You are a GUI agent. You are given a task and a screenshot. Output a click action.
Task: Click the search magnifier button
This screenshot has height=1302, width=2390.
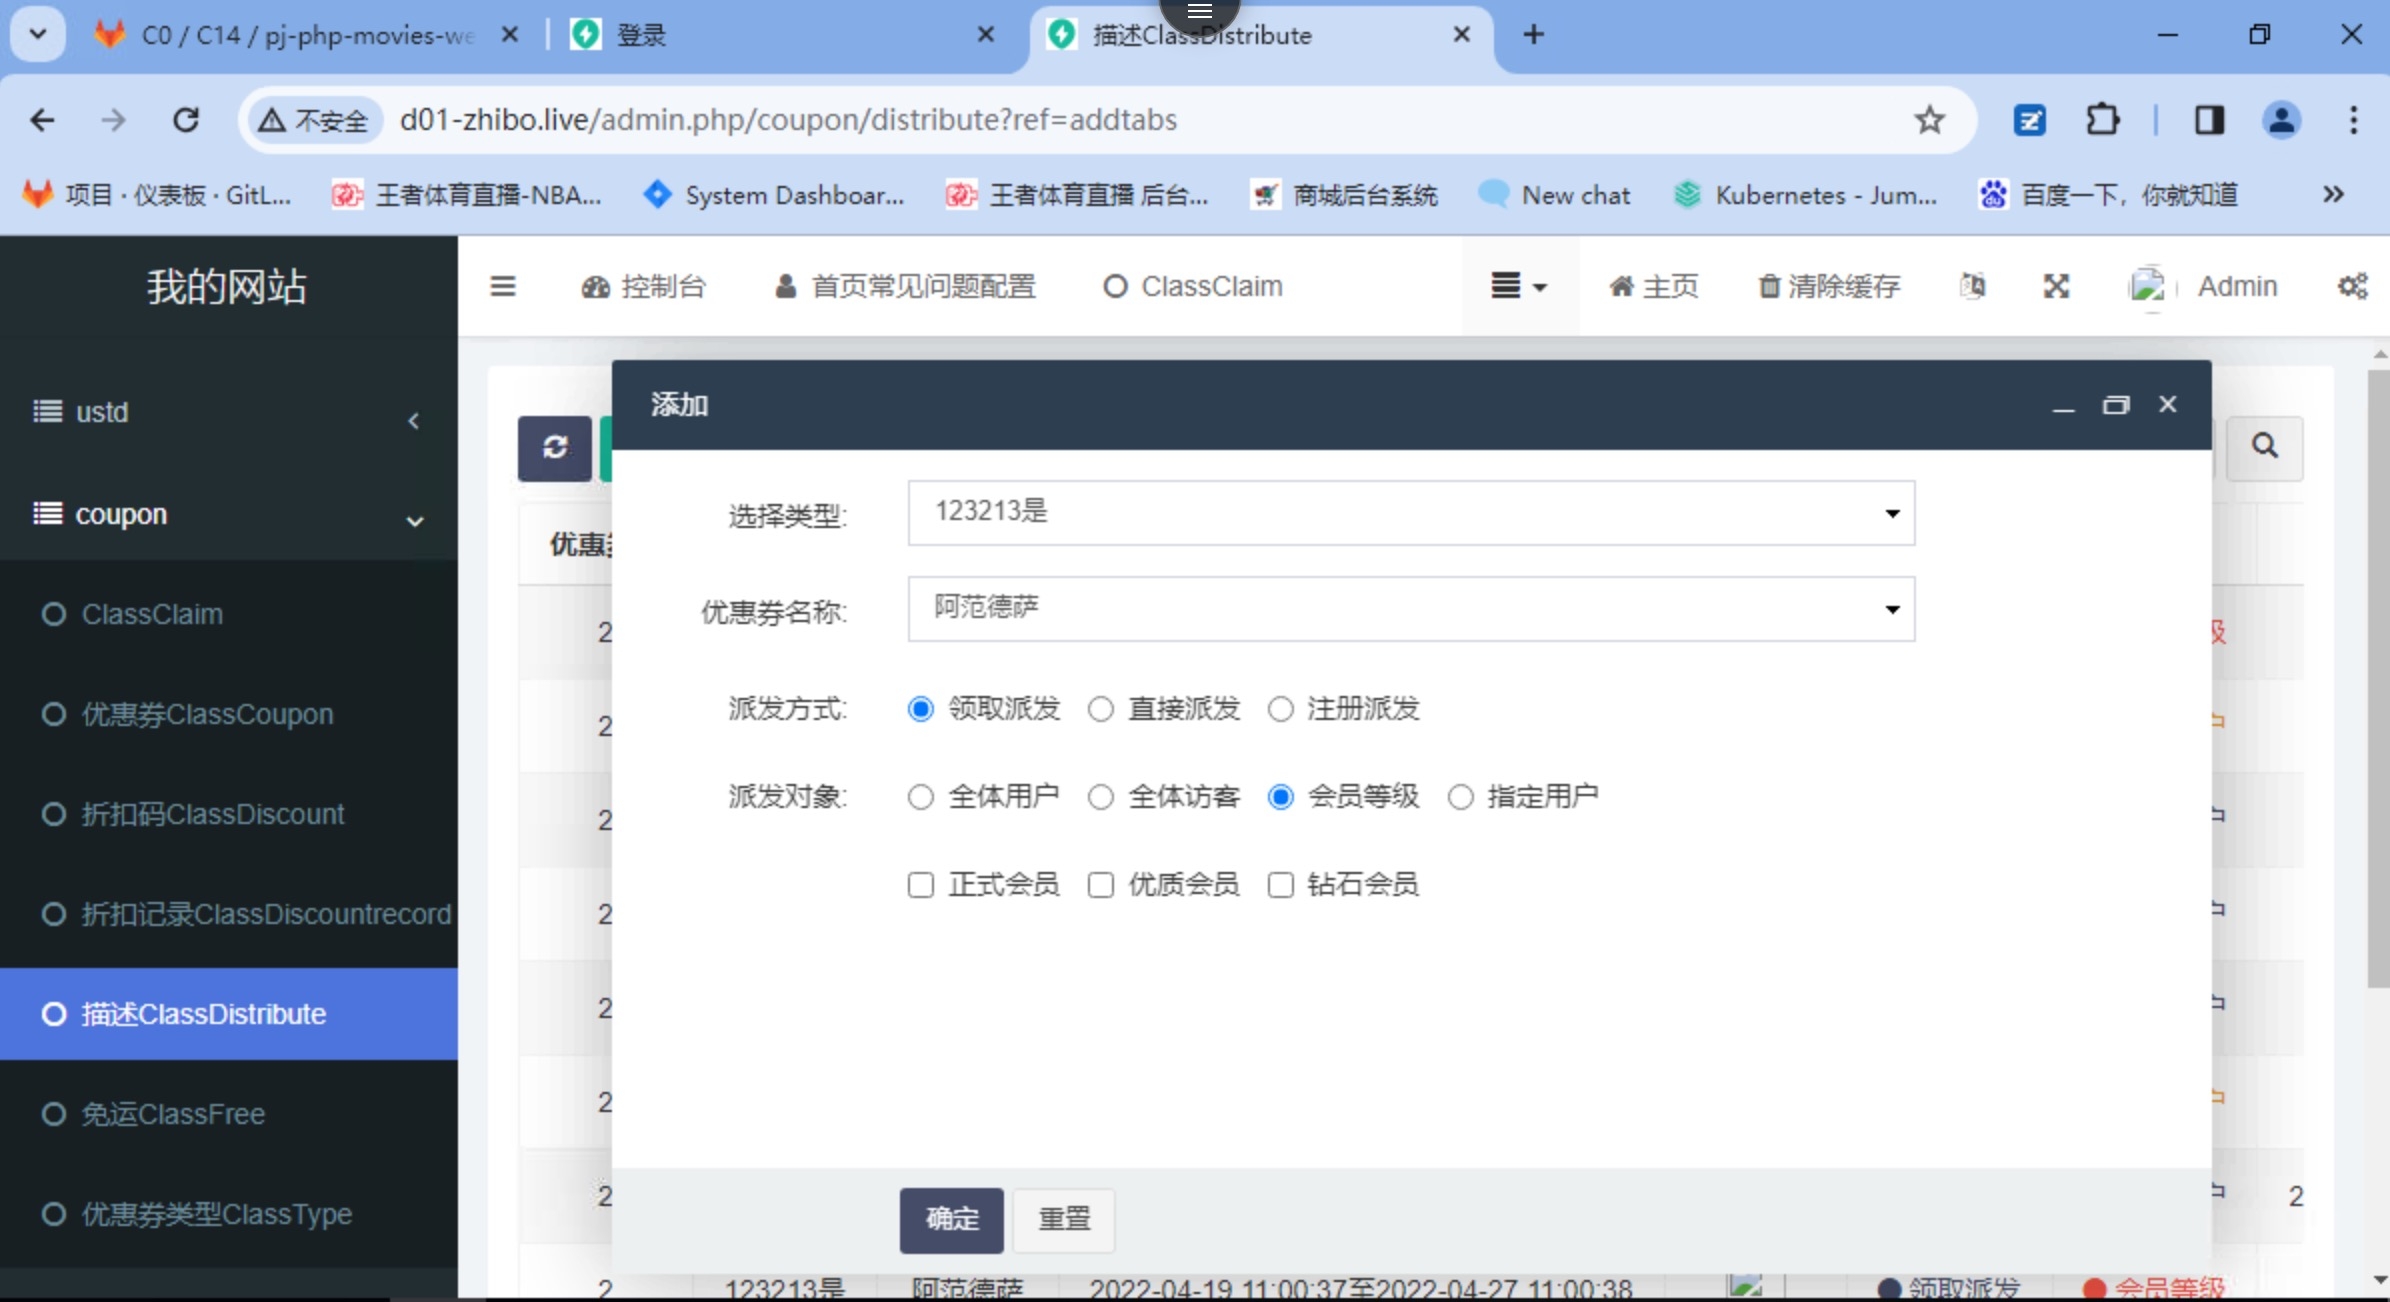[x=2265, y=446]
